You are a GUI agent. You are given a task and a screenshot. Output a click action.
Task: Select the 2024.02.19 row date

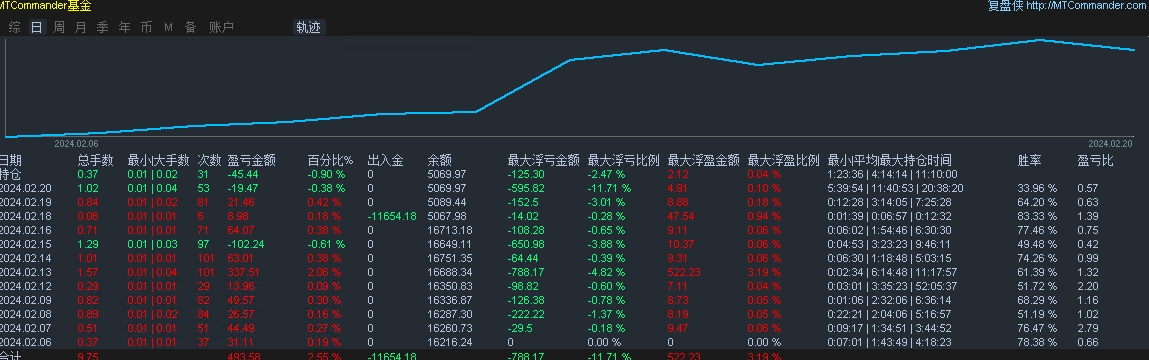[x=26, y=202]
